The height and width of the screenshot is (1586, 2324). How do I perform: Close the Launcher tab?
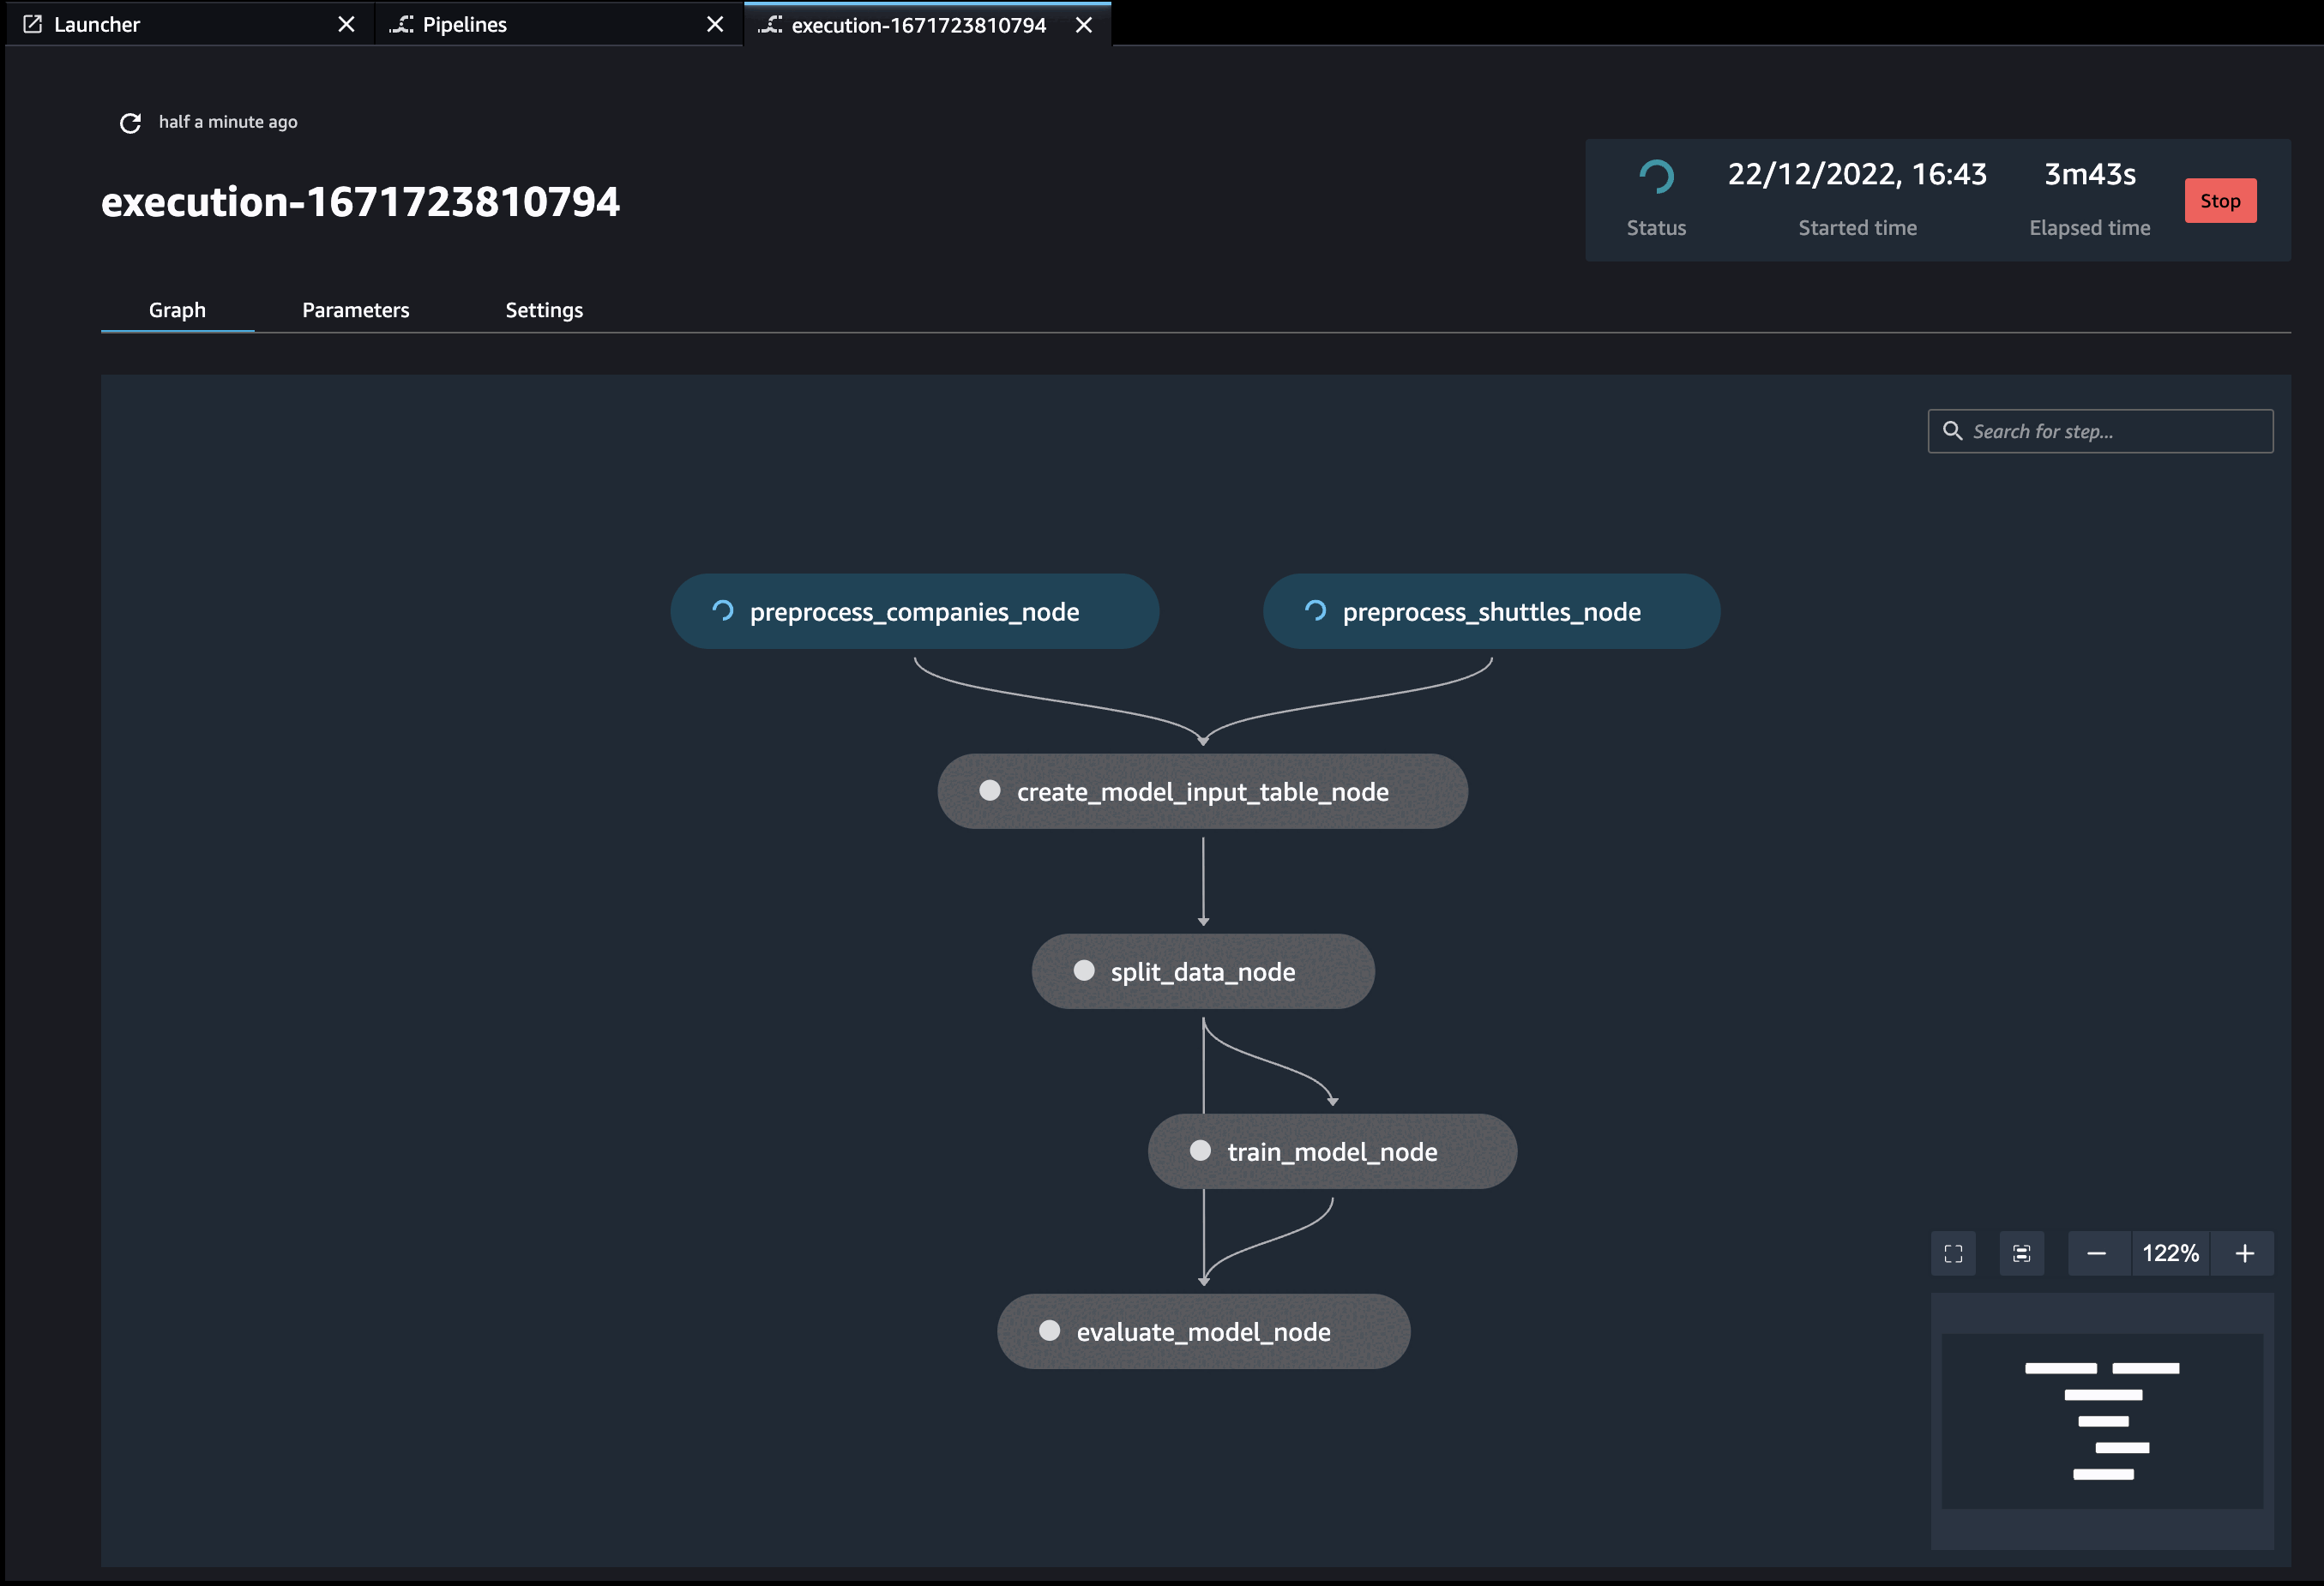tap(346, 24)
